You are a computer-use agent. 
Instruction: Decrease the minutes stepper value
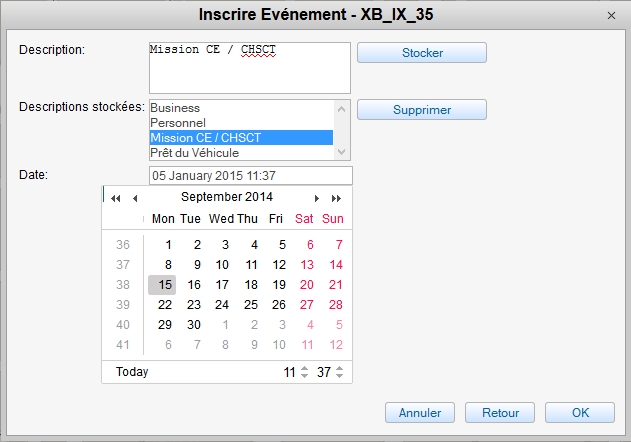339,377
